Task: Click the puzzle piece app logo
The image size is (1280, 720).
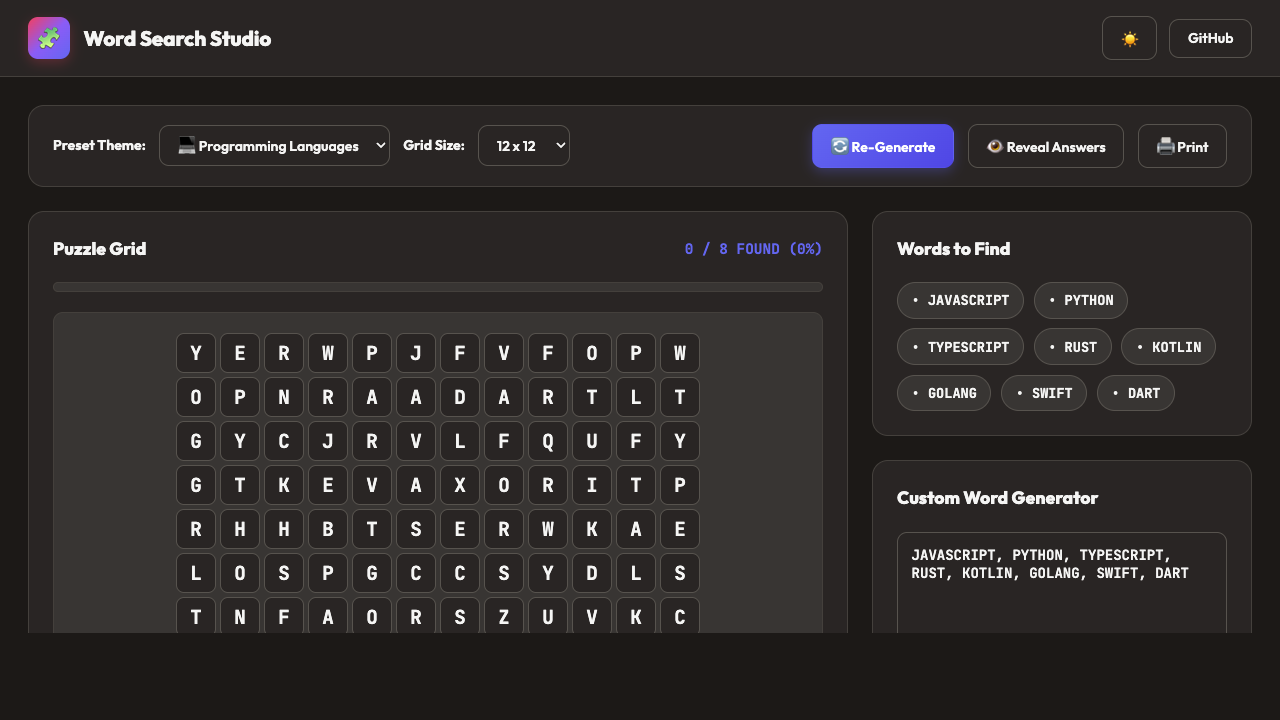Action: [49, 38]
